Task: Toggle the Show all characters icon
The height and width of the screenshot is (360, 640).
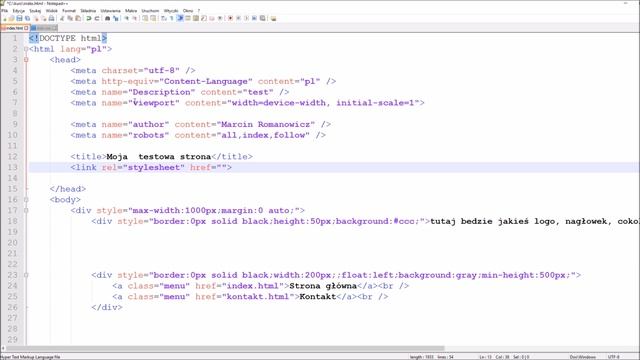Action: tap(171, 18)
